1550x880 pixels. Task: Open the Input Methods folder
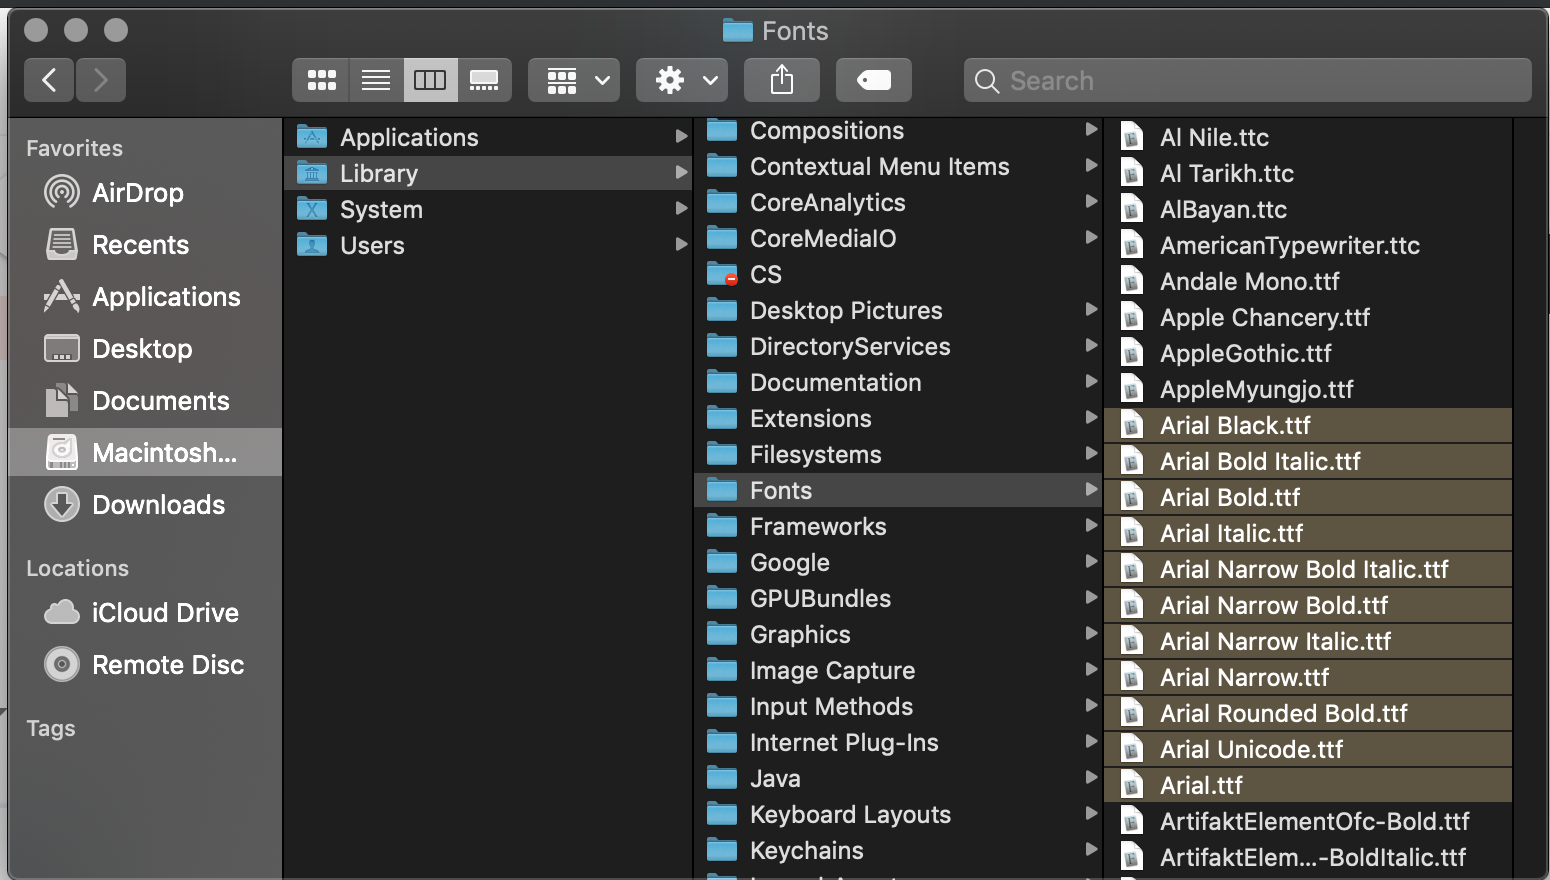(898, 706)
